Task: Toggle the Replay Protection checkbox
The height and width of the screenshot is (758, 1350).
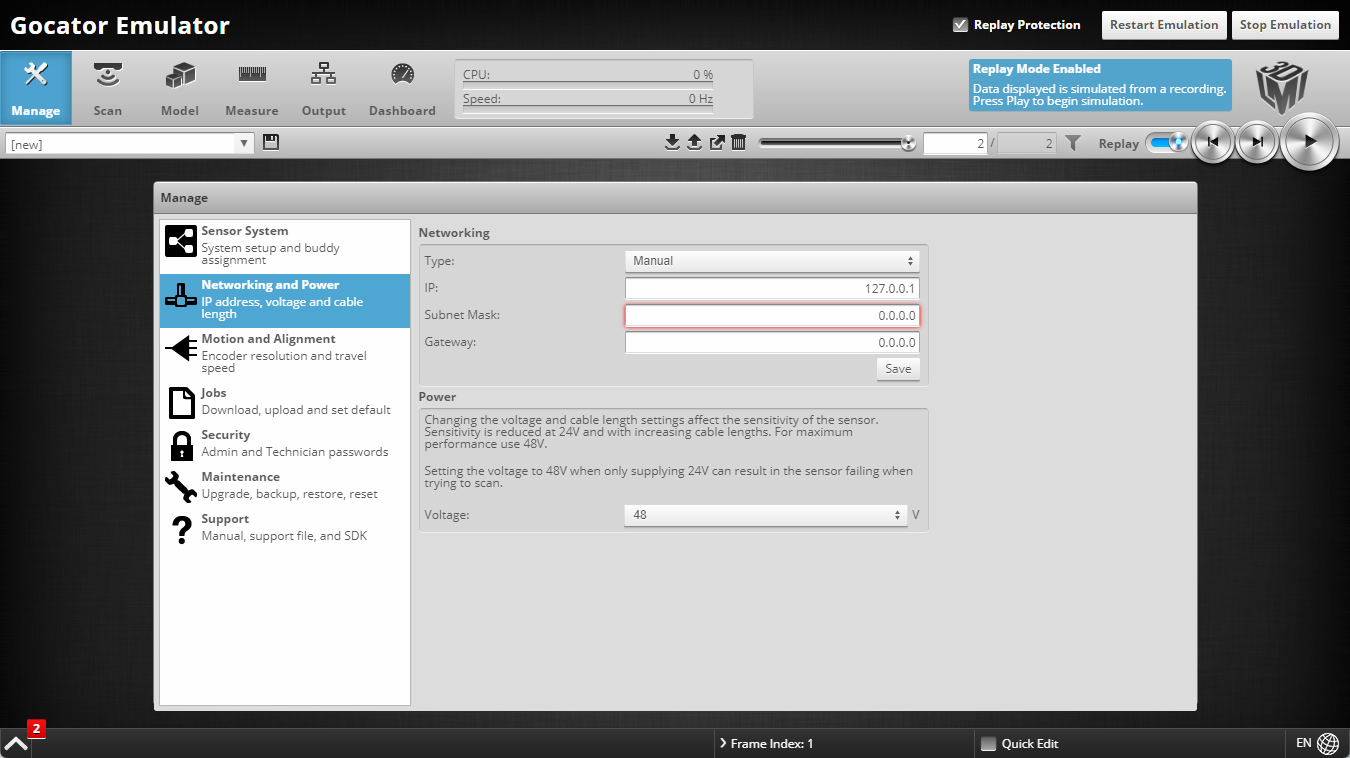Action: tap(961, 25)
